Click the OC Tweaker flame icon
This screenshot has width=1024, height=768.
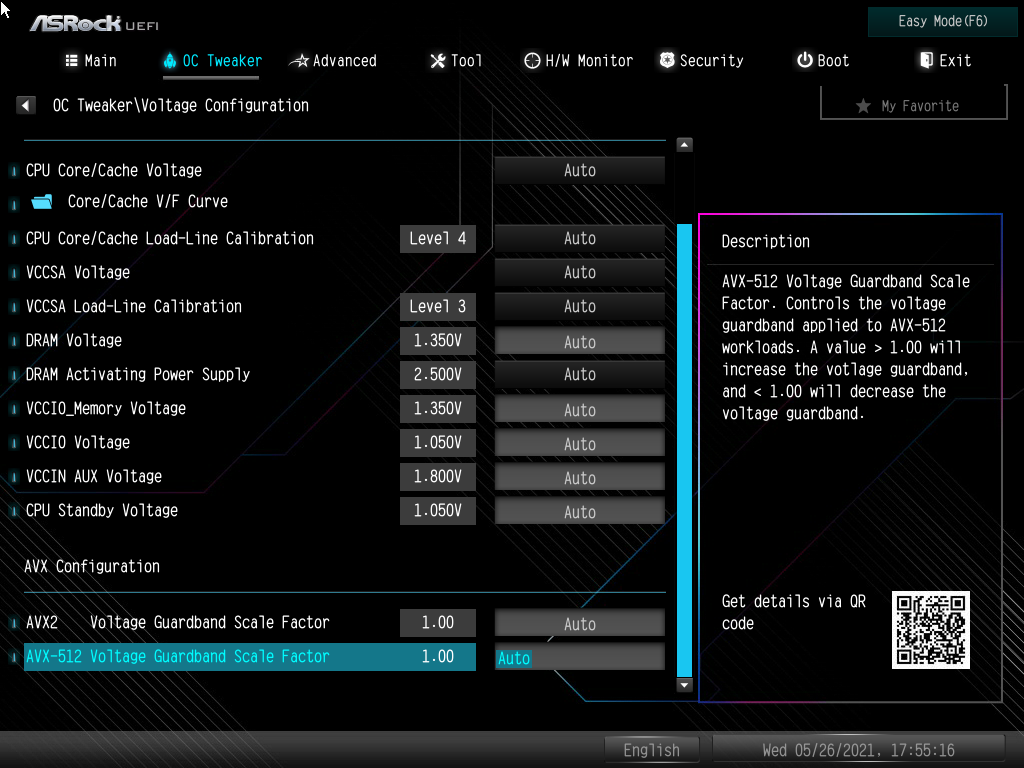pos(168,60)
